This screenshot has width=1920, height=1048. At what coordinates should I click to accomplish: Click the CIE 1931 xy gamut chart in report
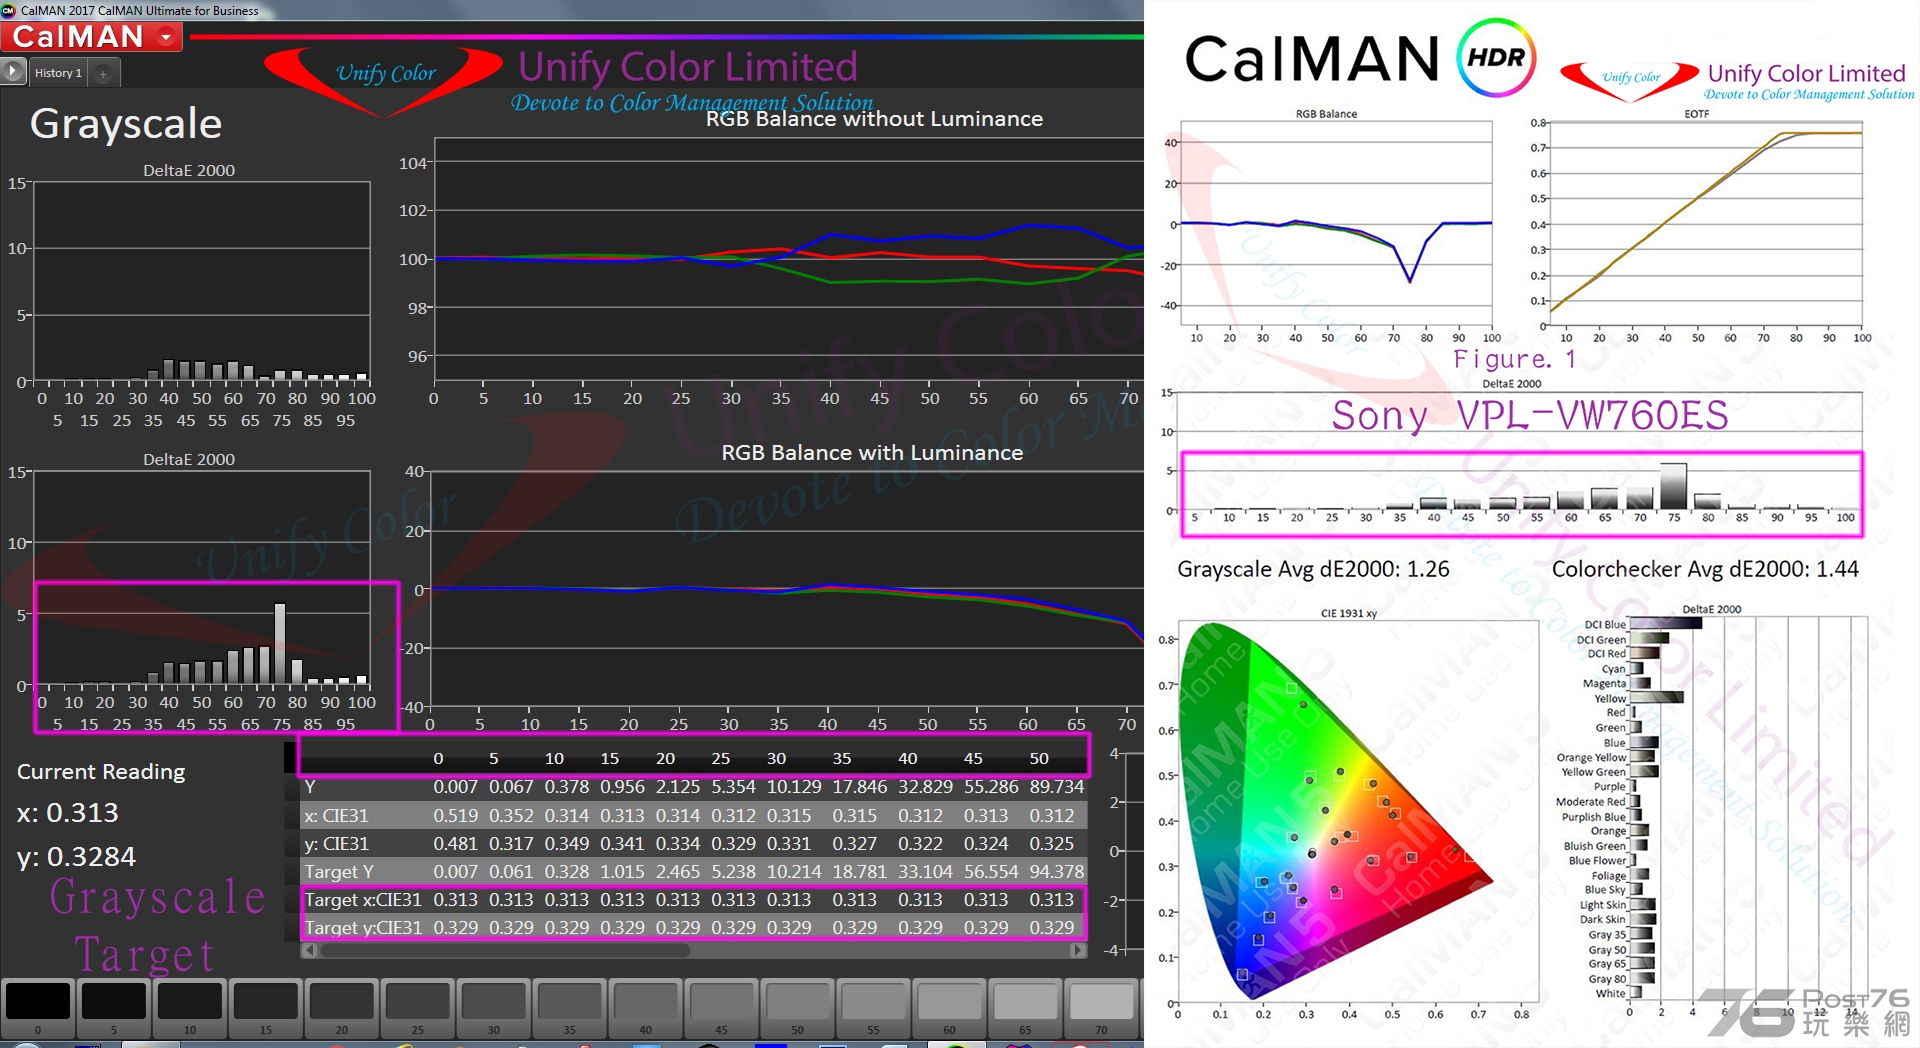click(1357, 811)
